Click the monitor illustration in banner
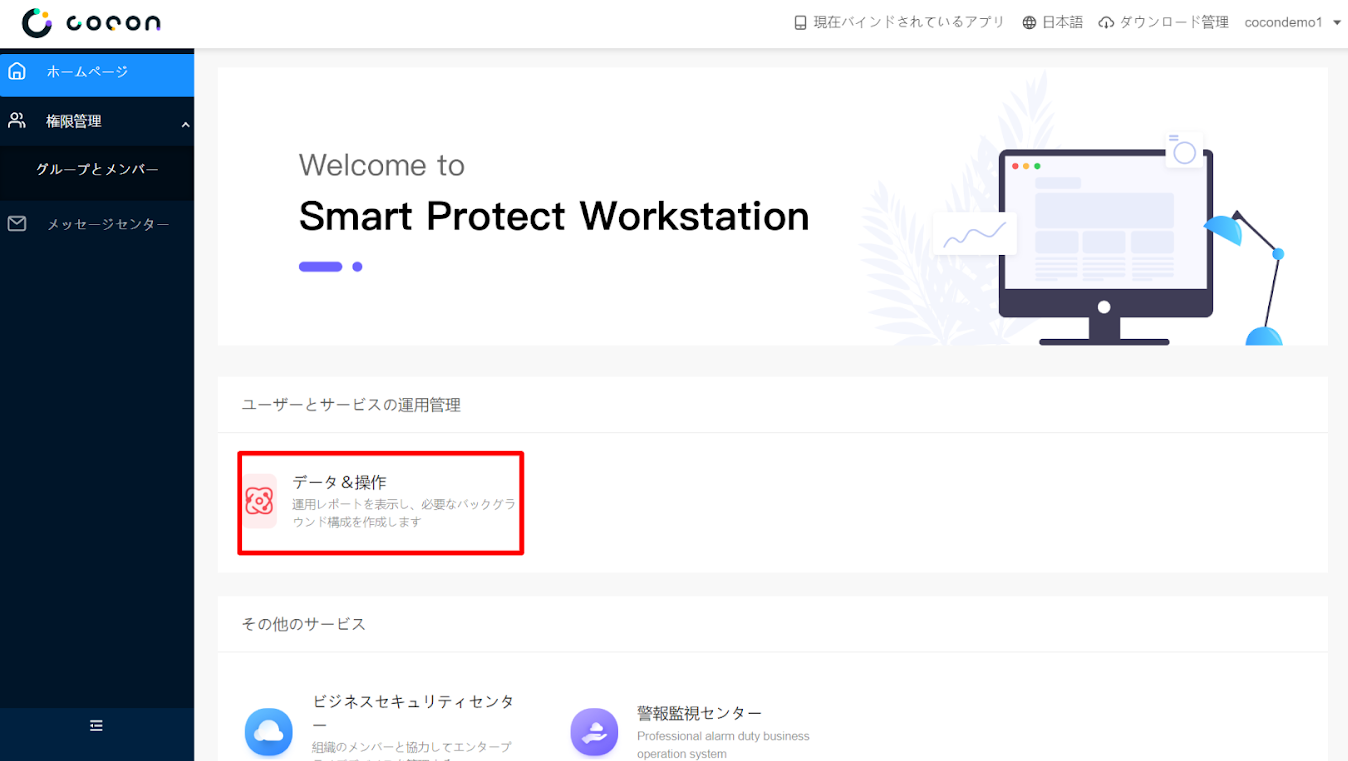Viewport: 1348px width, 761px height. pyautogui.click(x=1104, y=247)
